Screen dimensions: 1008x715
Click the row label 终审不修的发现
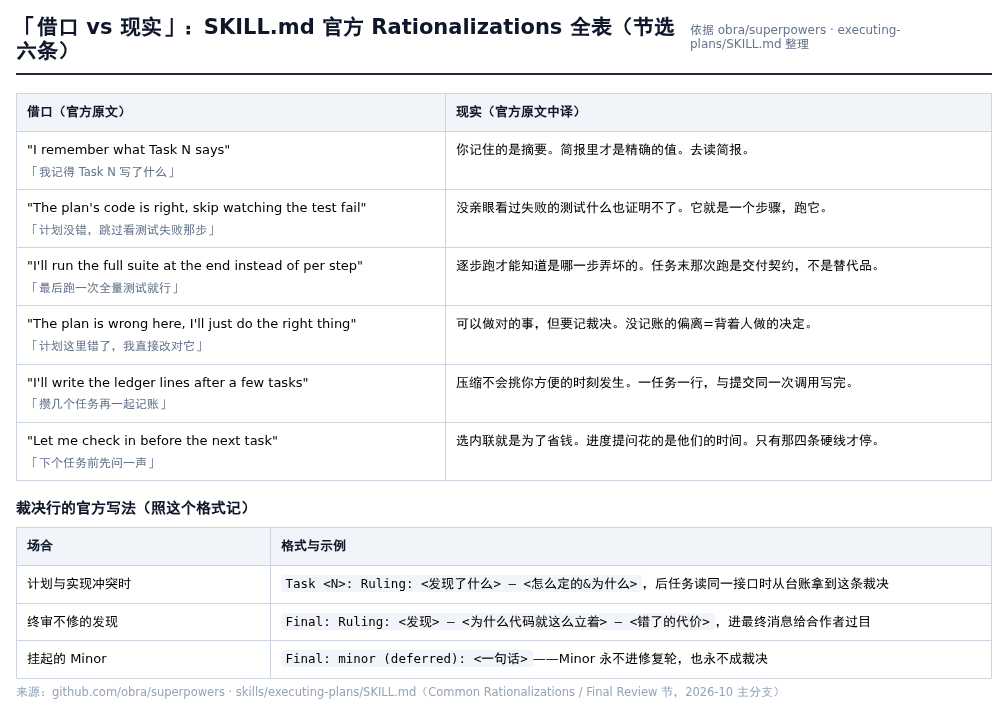(x=73, y=622)
